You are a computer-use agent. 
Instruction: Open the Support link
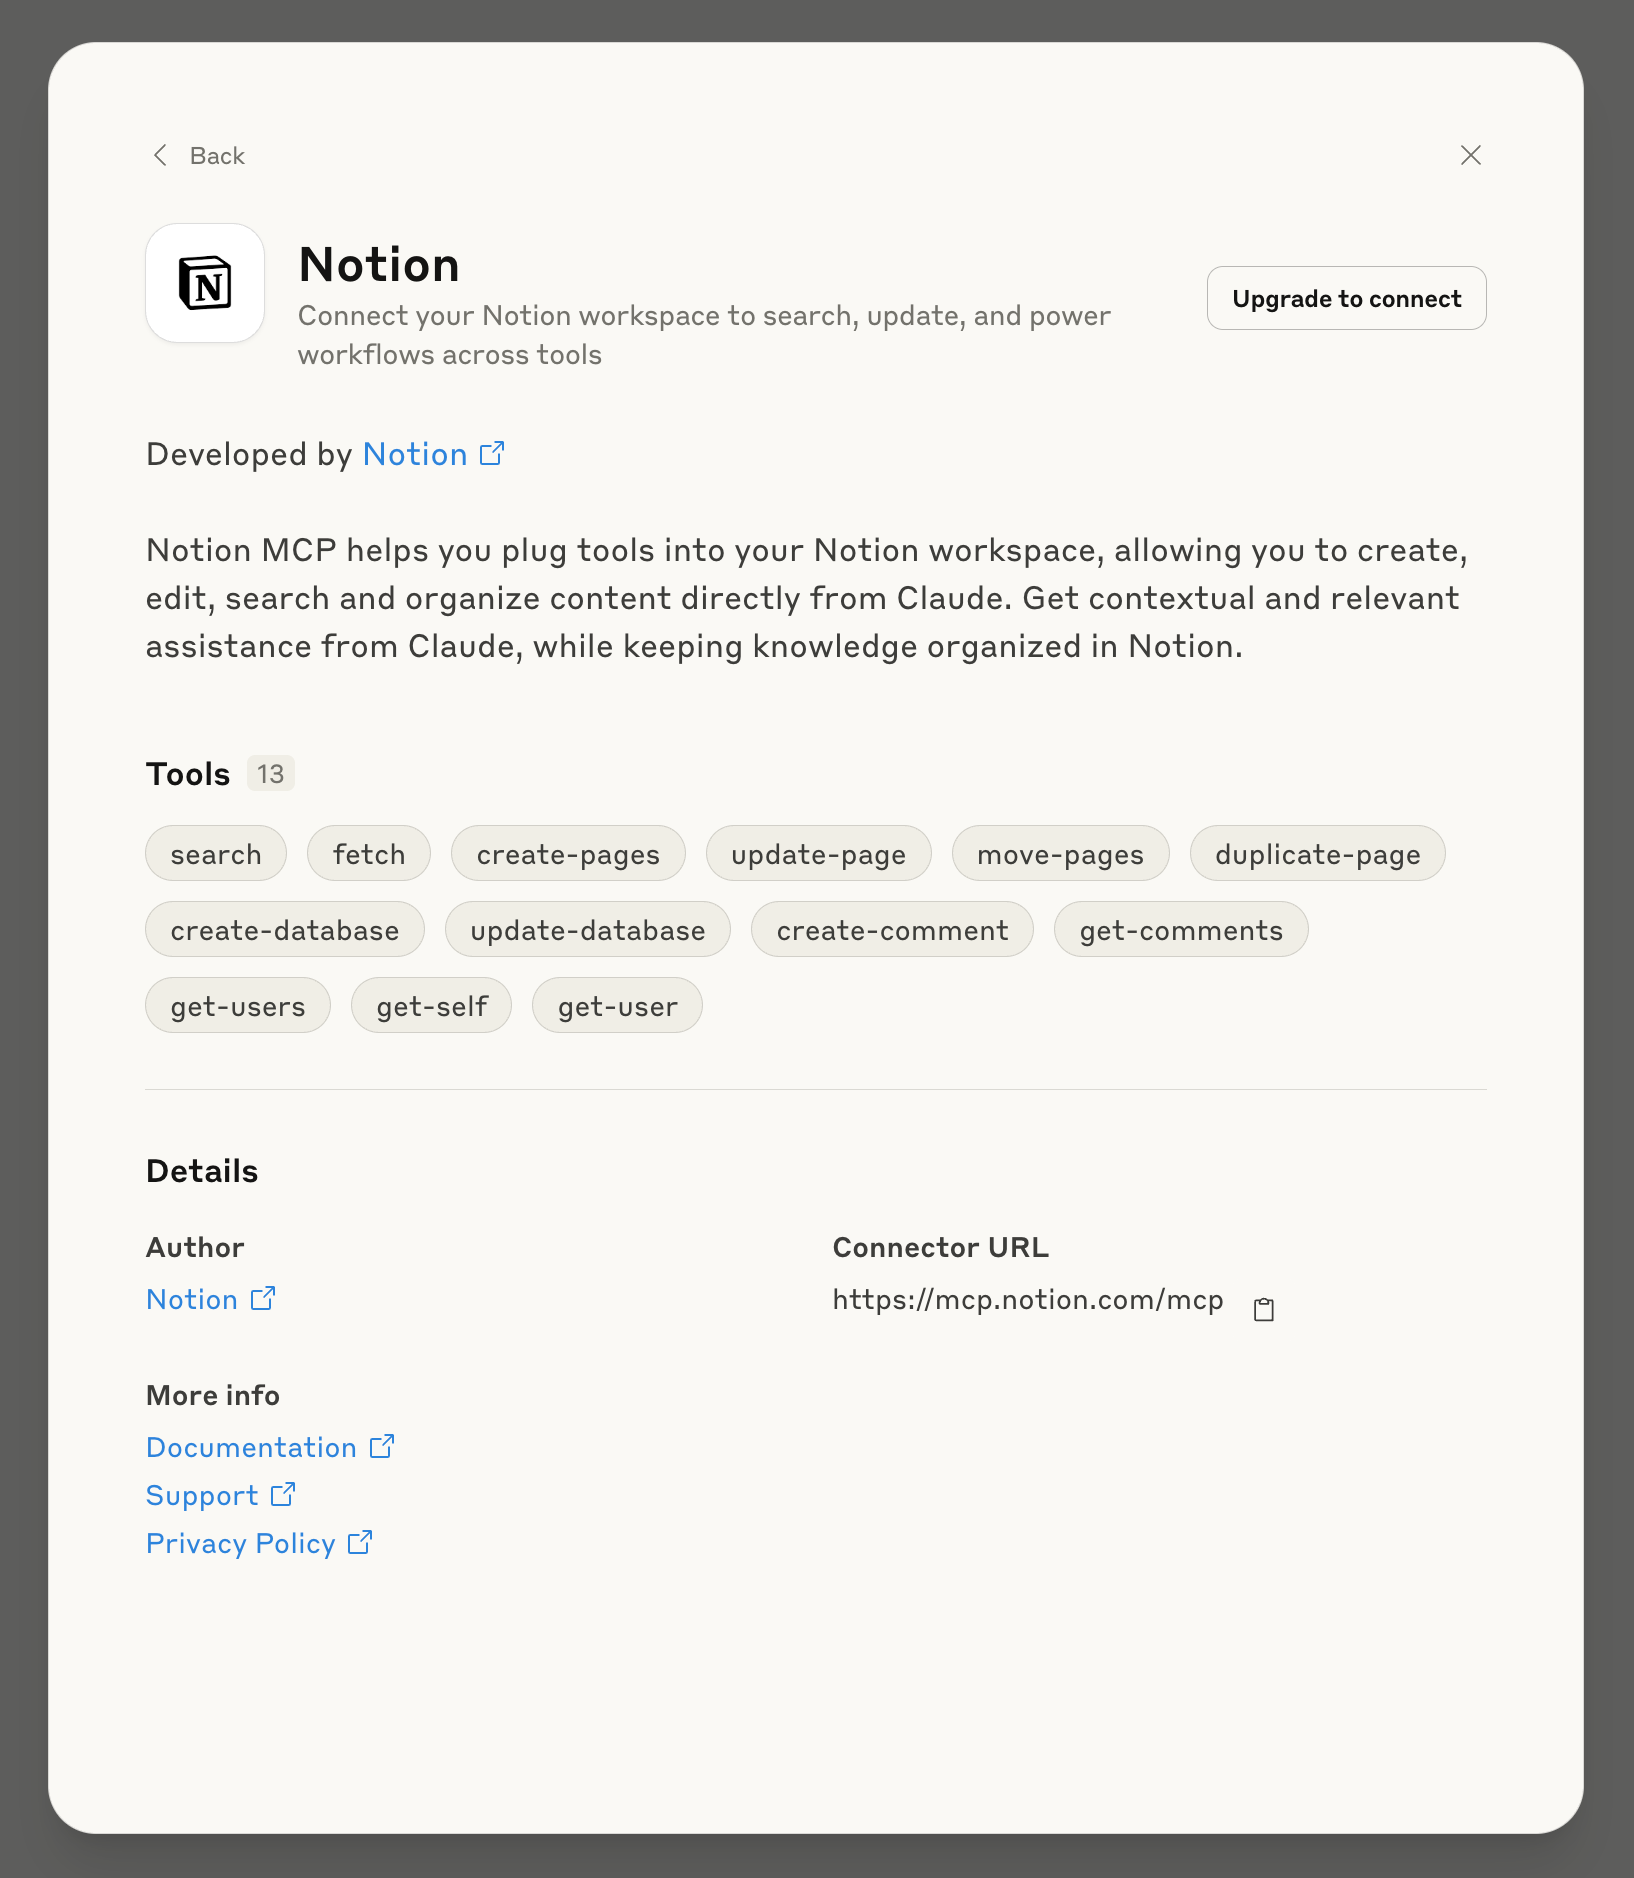pyautogui.click(x=202, y=1495)
